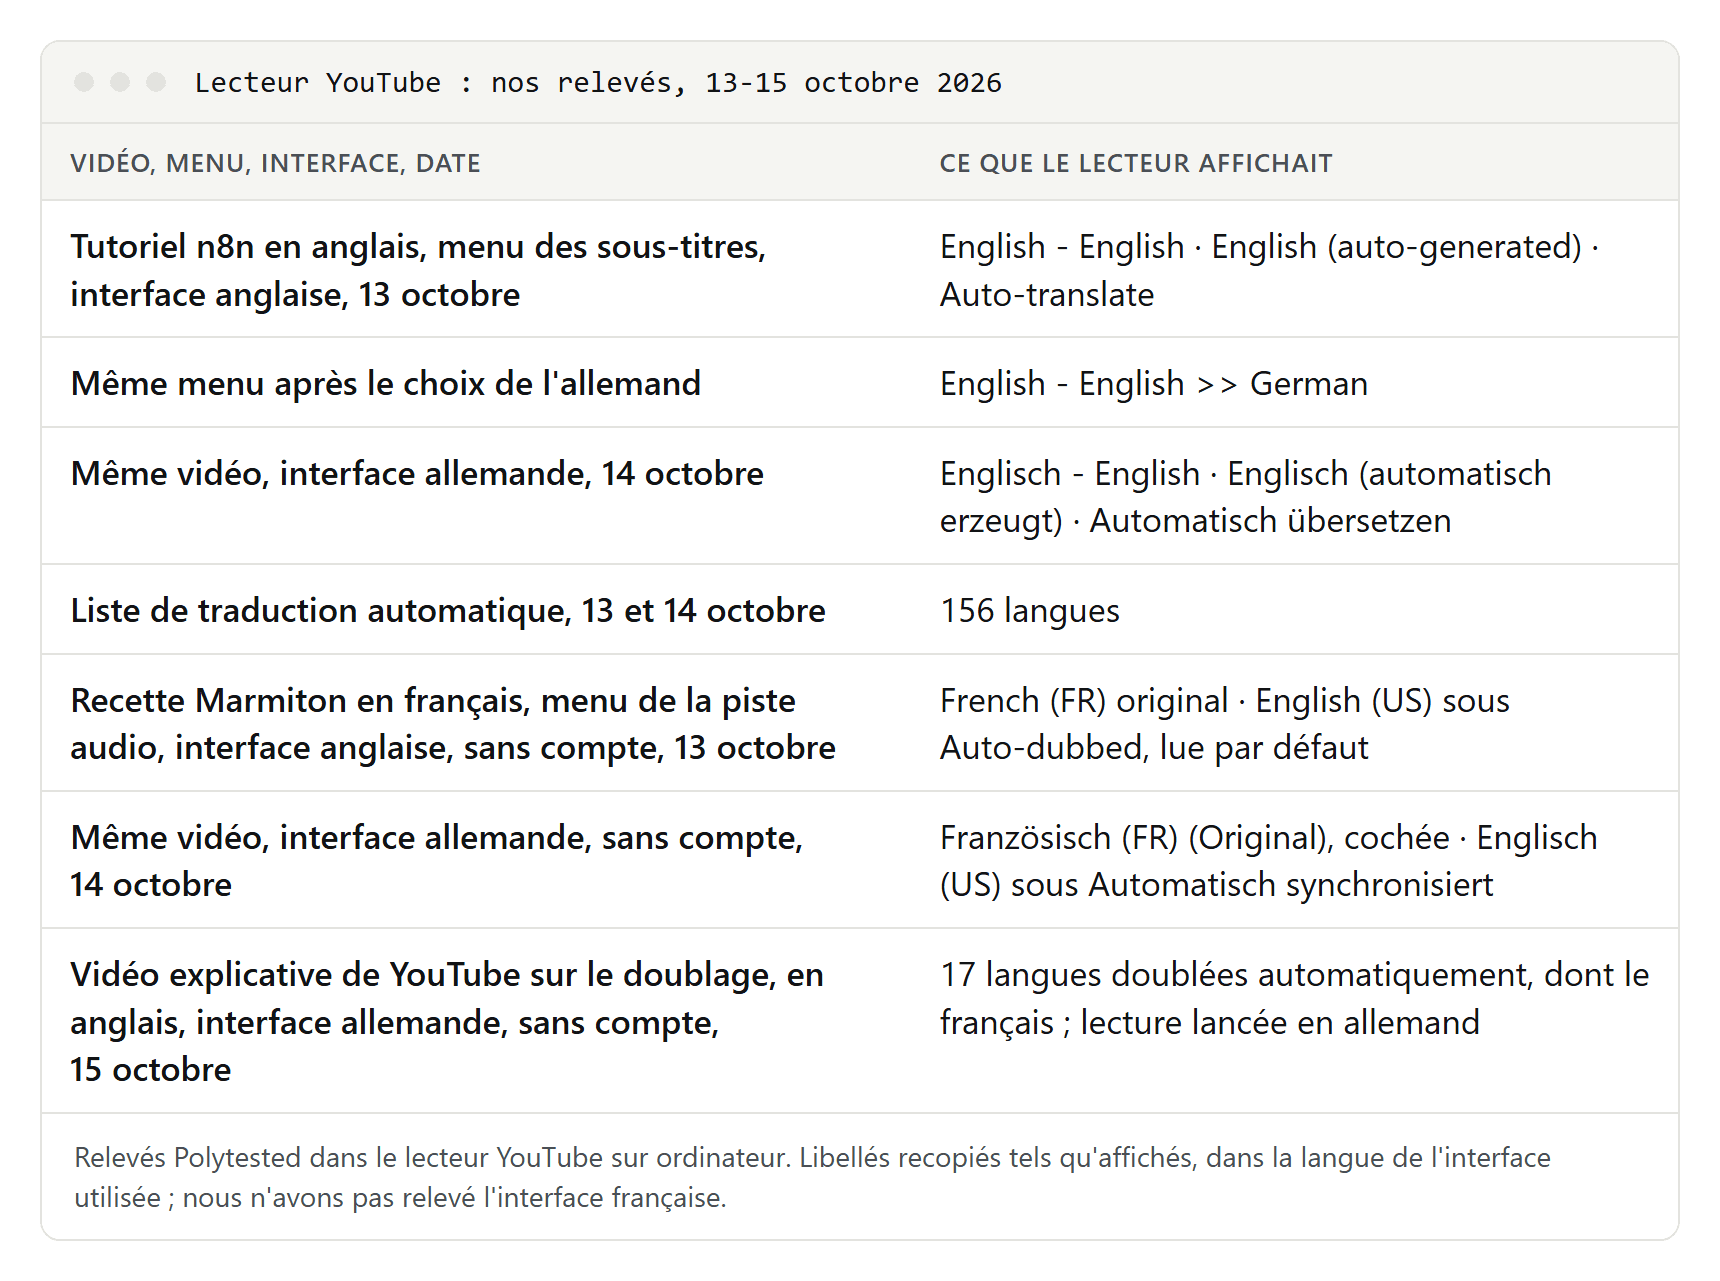Screen dimensions: 1720x1281
Task: Click the cell ending with "Auto-translate"
Action: [x=1270, y=270]
